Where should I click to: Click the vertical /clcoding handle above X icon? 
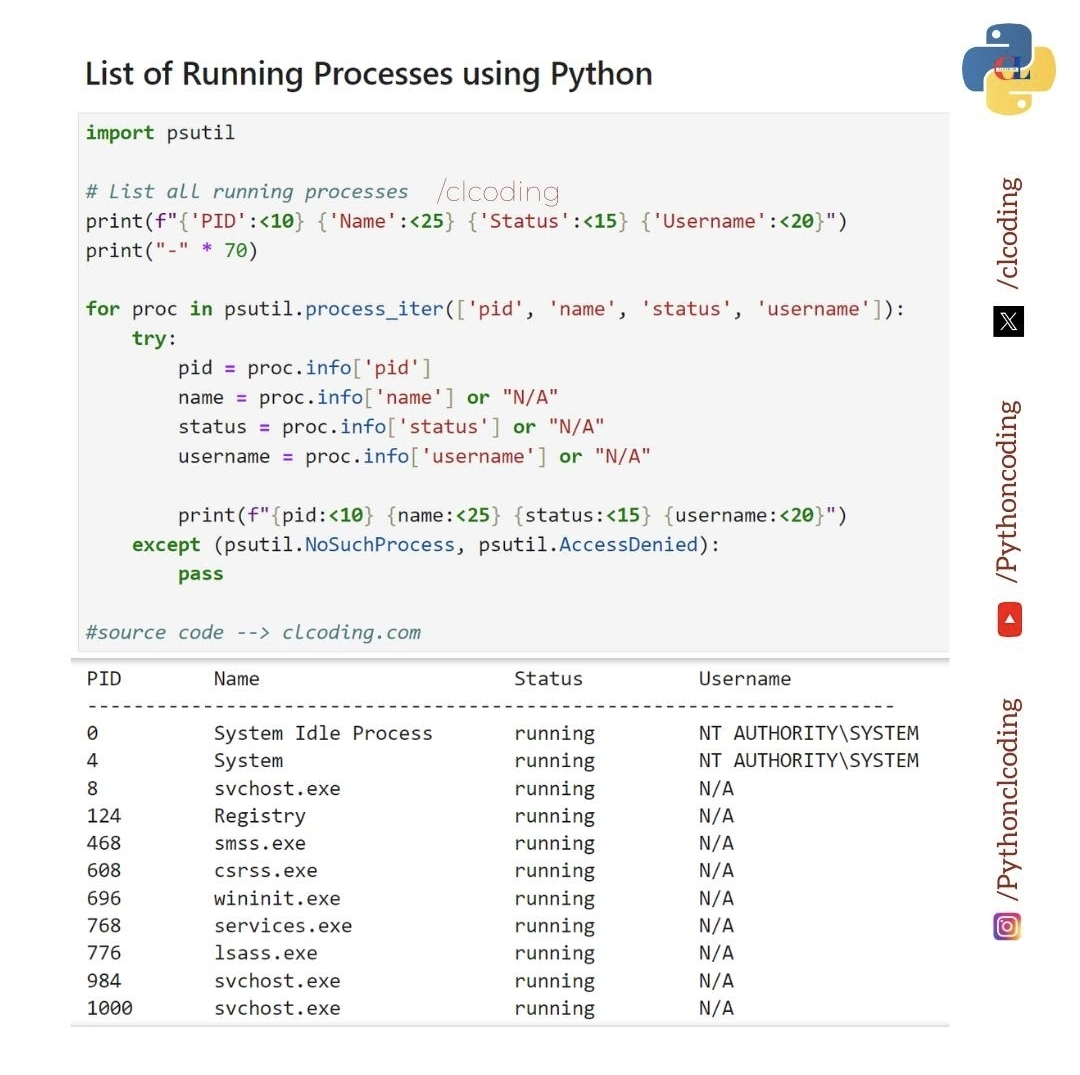click(x=1009, y=233)
